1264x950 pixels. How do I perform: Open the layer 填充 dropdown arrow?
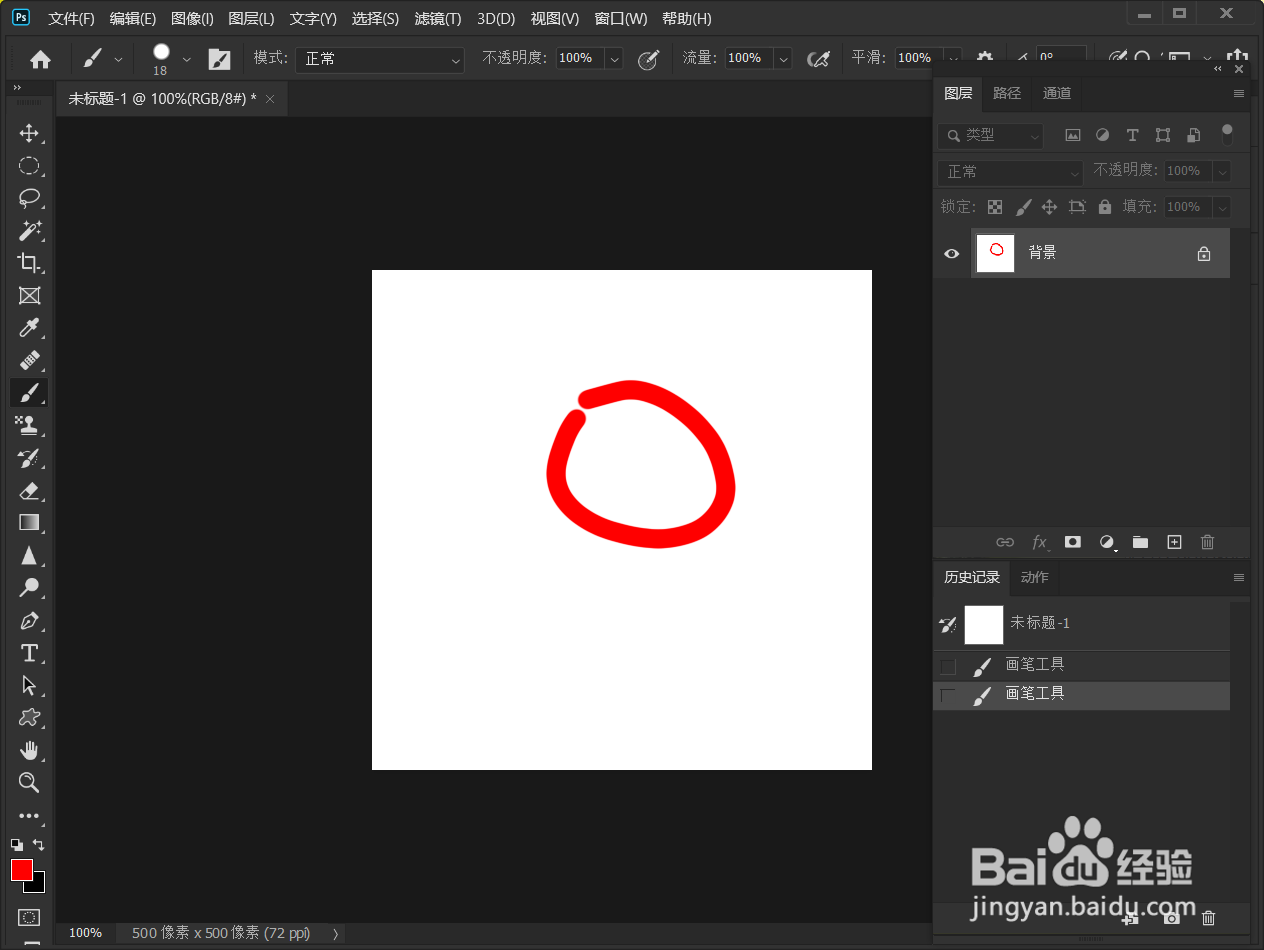(x=1222, y=207)
